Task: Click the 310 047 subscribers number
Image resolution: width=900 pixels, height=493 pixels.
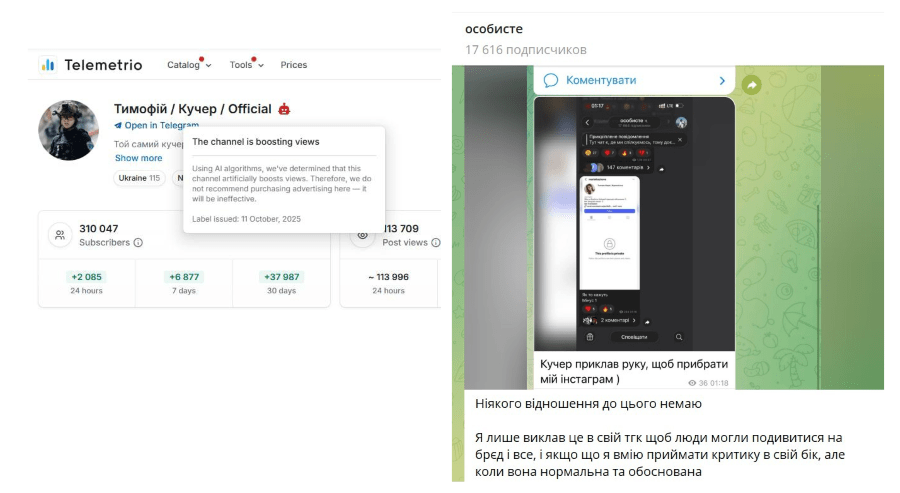Action: tap(99, 228)
